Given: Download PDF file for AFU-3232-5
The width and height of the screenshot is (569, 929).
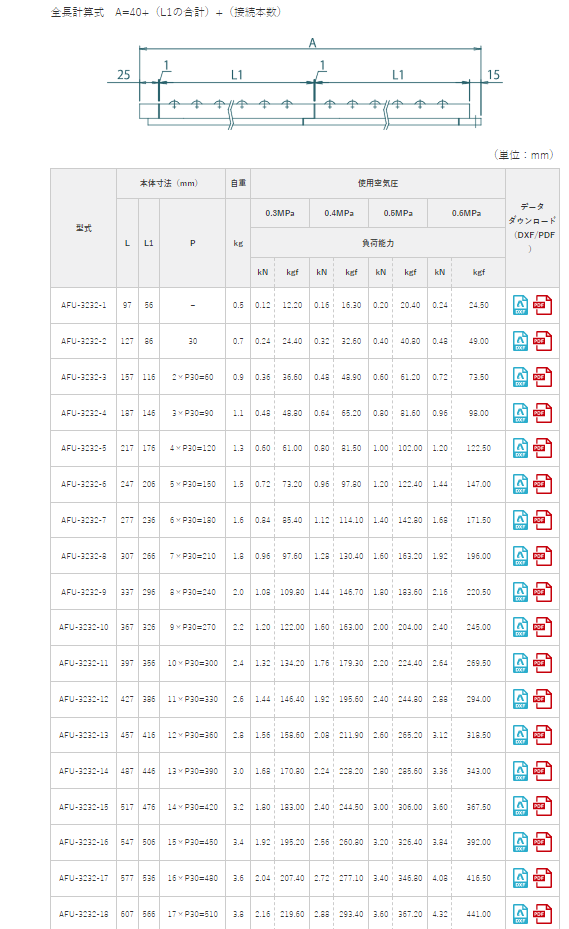Looking at the screenshot, I should 542,448.
